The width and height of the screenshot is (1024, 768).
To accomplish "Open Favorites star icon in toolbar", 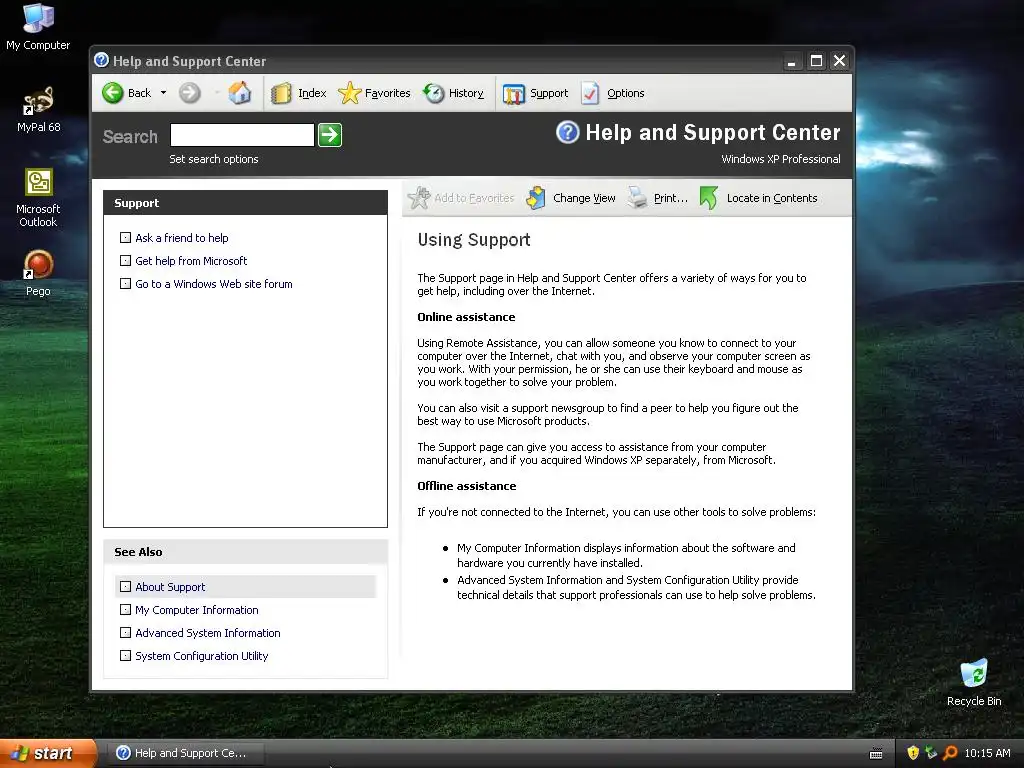I will coord(349,93).
